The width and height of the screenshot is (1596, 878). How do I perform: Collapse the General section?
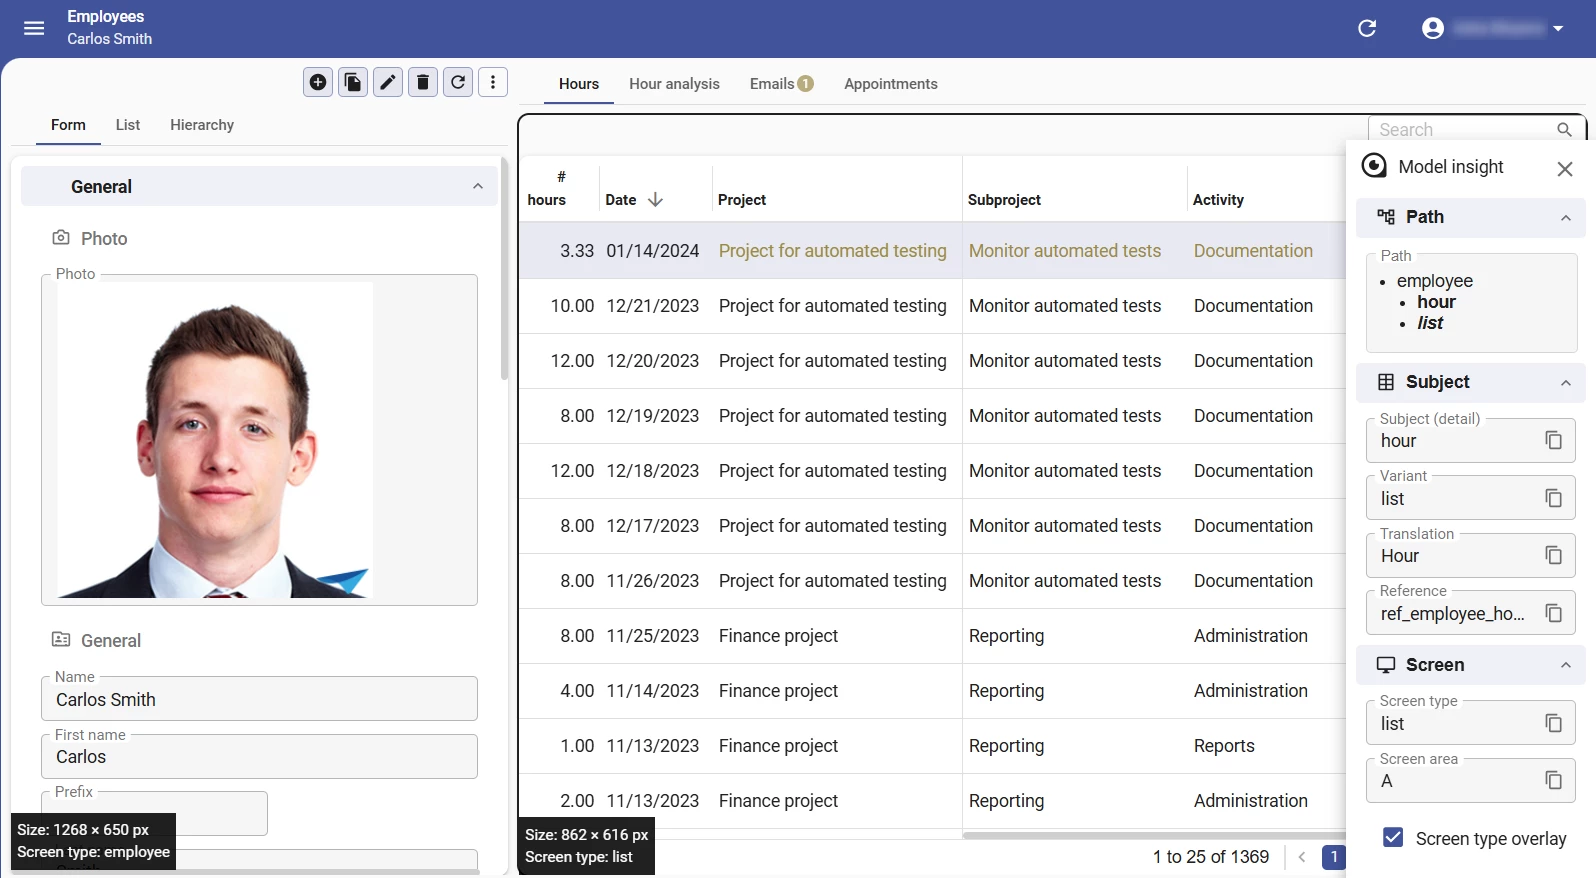[478, 186]
